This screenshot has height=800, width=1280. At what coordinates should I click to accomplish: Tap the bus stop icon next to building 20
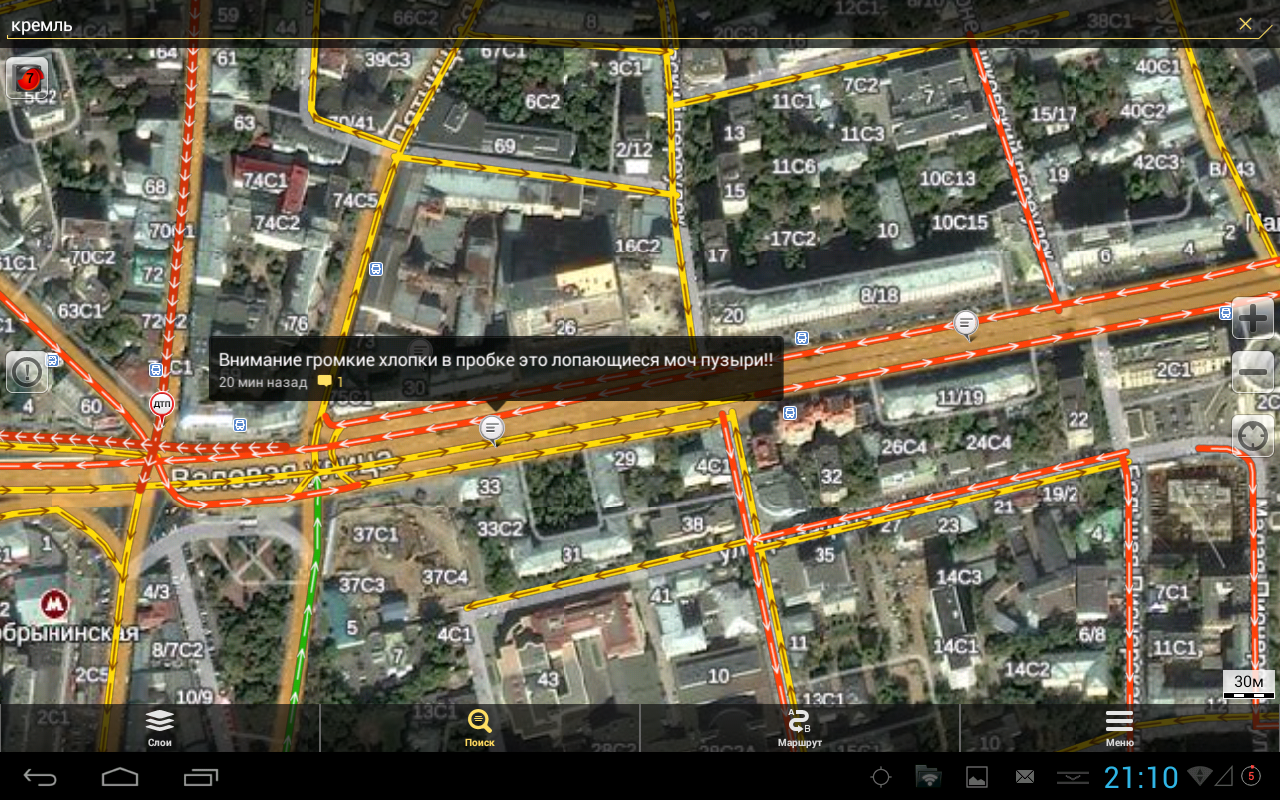point(801,338)
